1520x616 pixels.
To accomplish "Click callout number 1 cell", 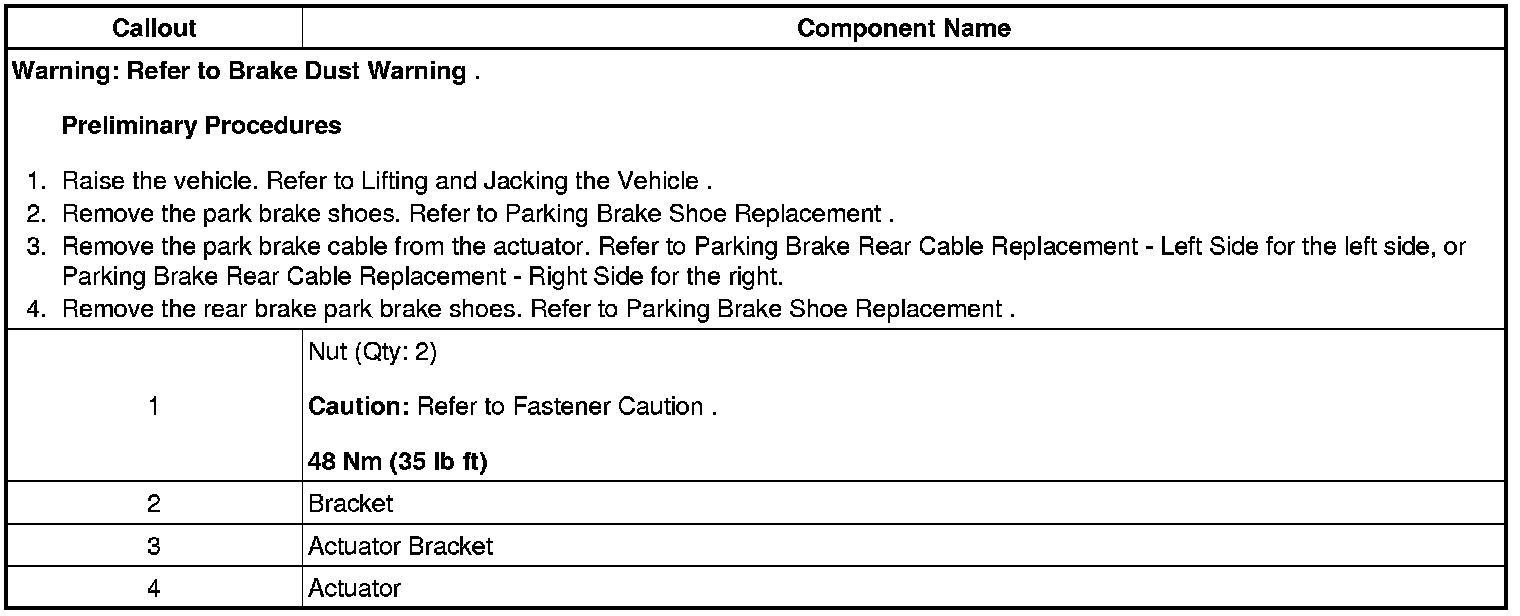I will pyautogui.click(x=153, y=407).
